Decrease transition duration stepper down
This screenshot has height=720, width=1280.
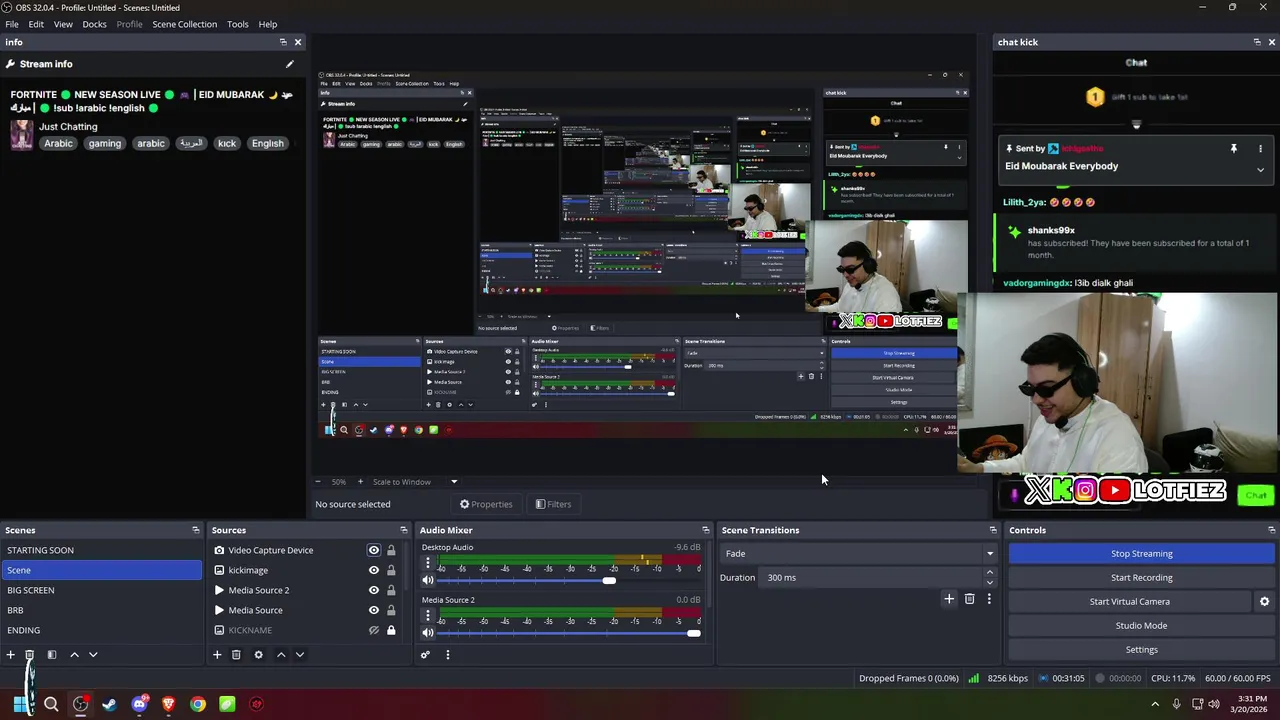990,582
